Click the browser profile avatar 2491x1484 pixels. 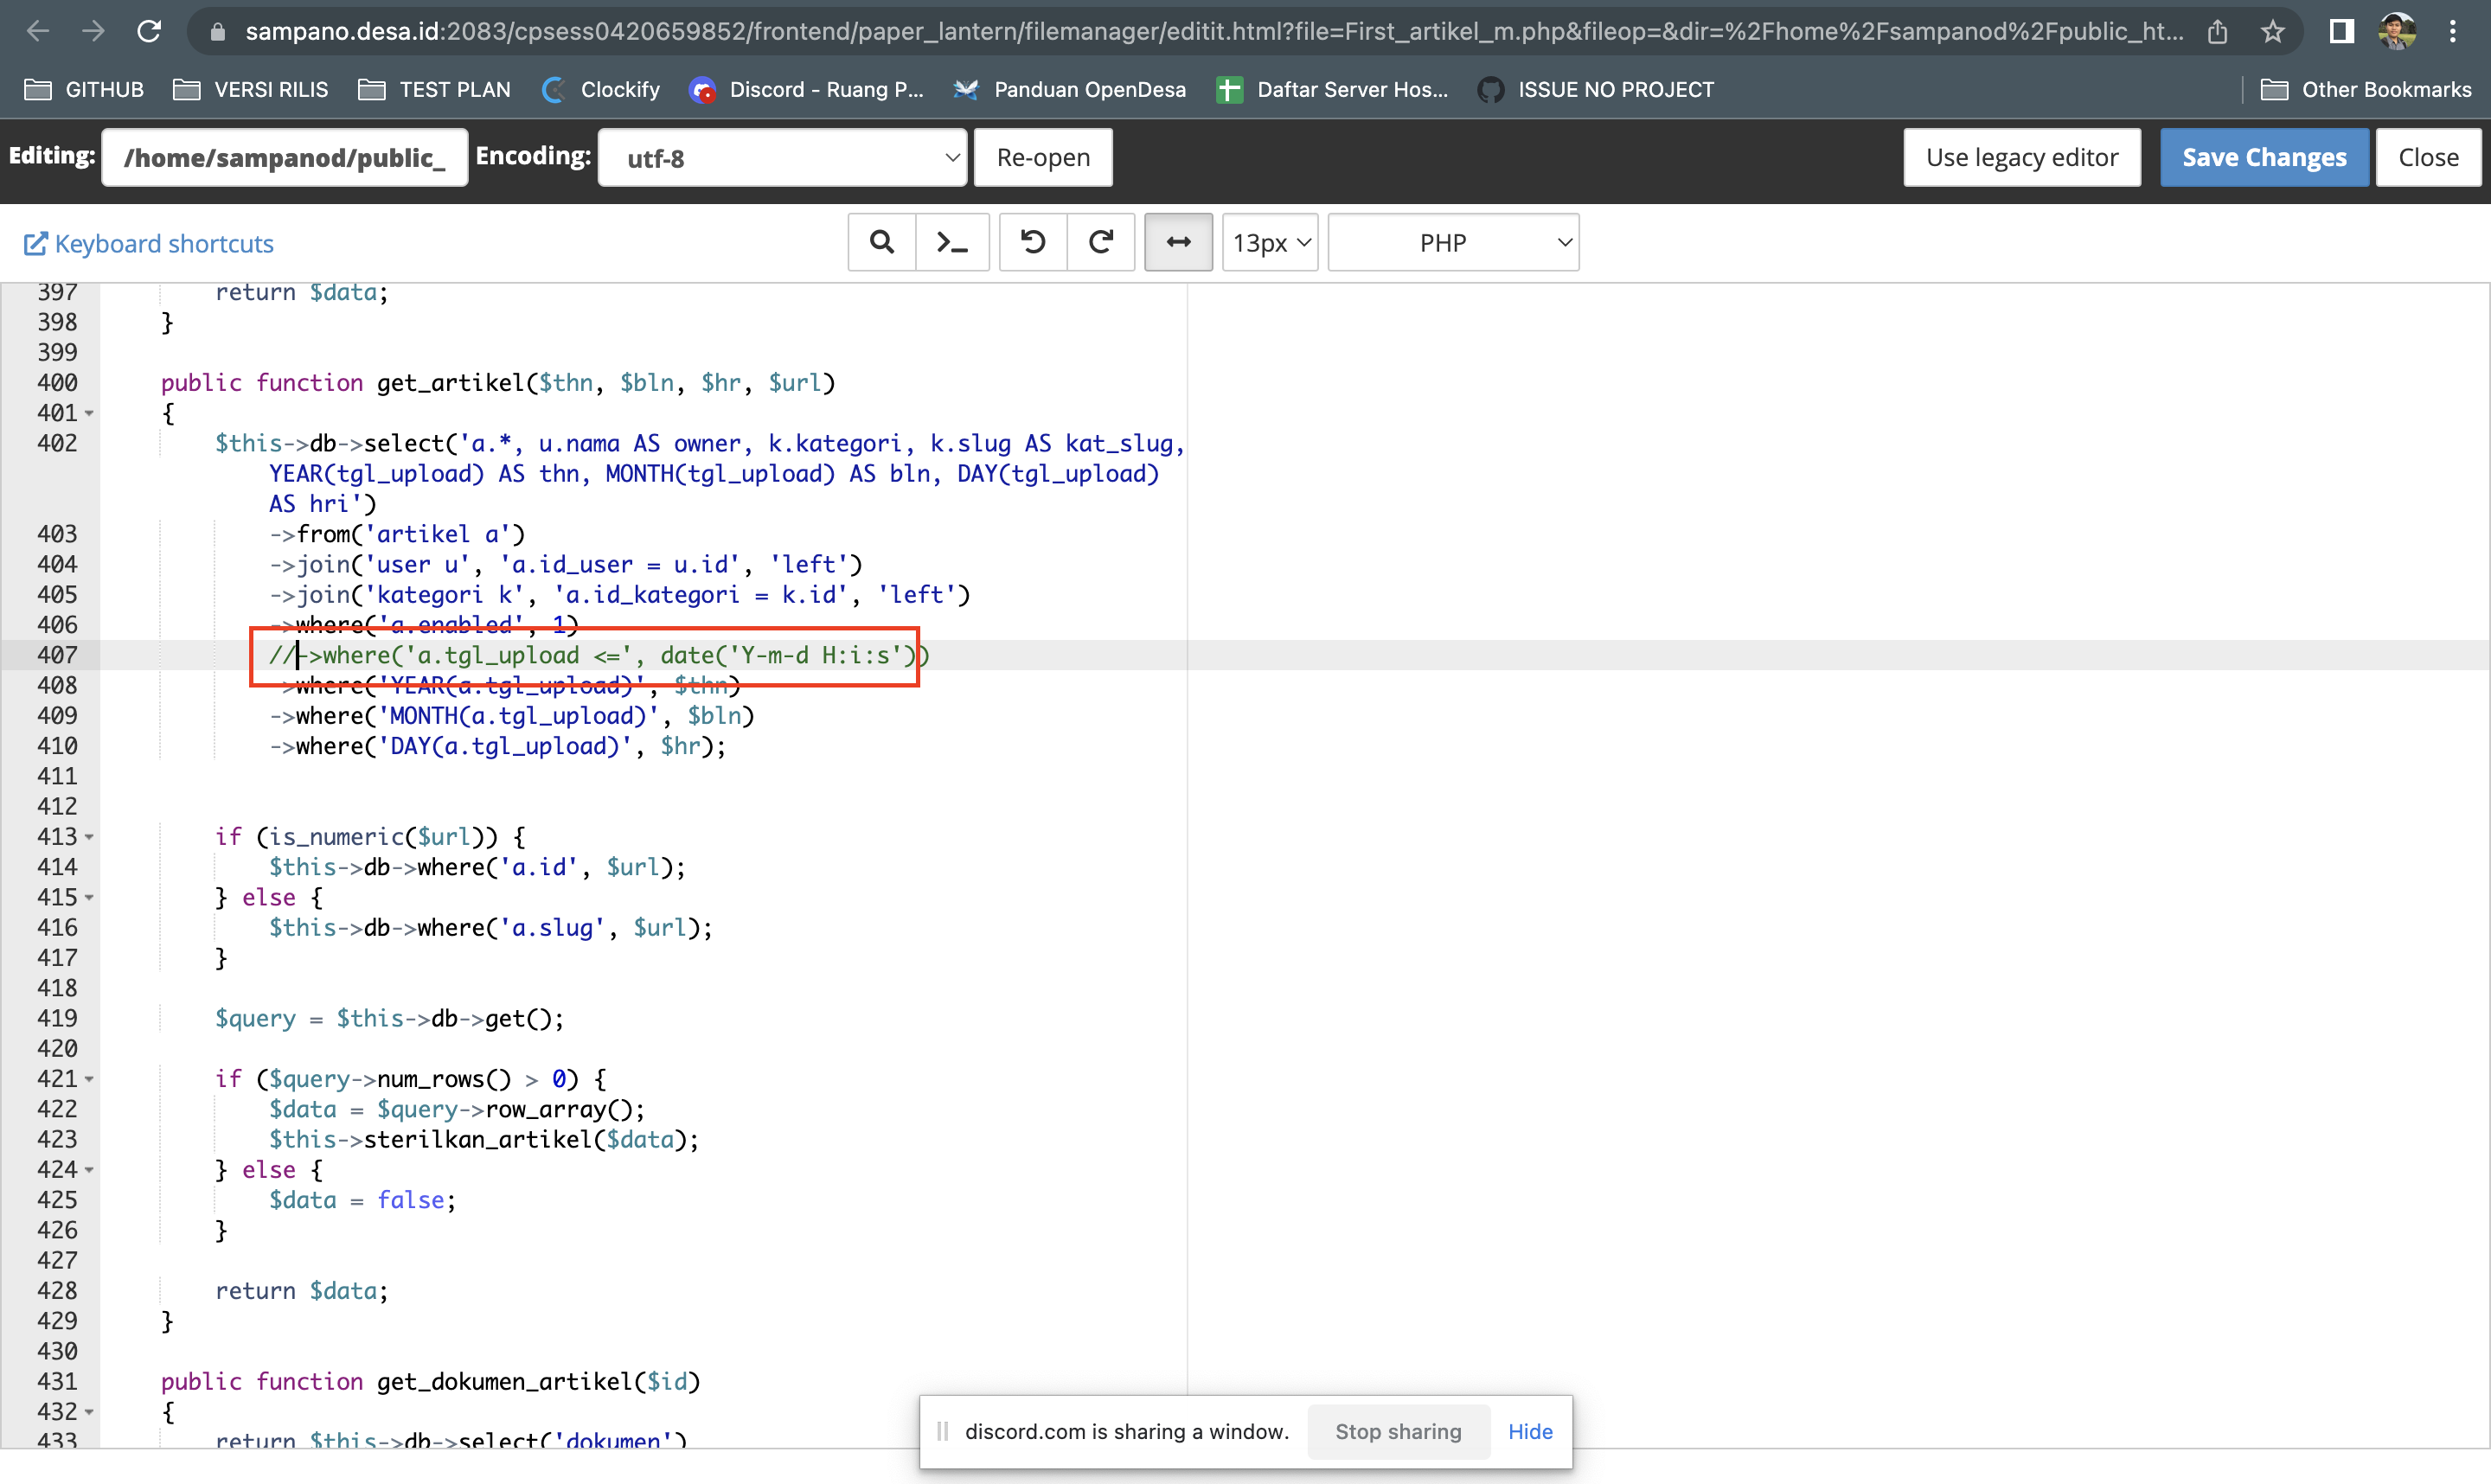2396,31
